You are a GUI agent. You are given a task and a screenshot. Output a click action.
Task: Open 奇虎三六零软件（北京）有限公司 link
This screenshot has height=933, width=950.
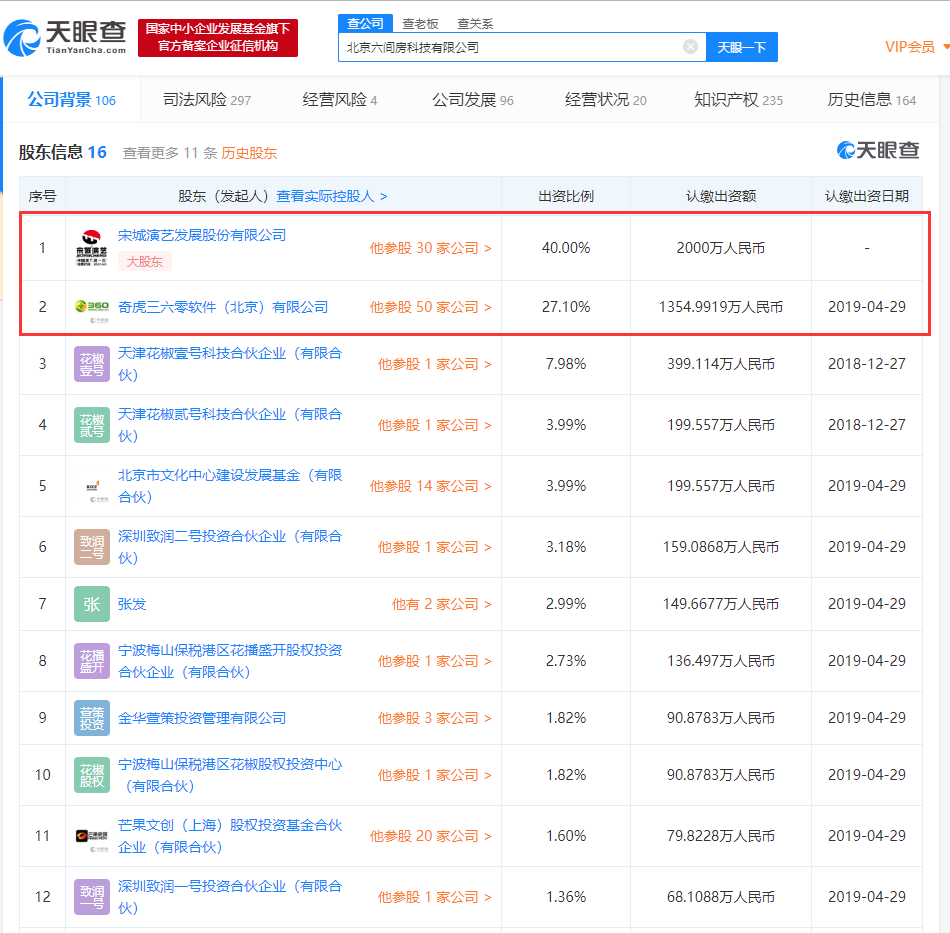pos(223,307)
